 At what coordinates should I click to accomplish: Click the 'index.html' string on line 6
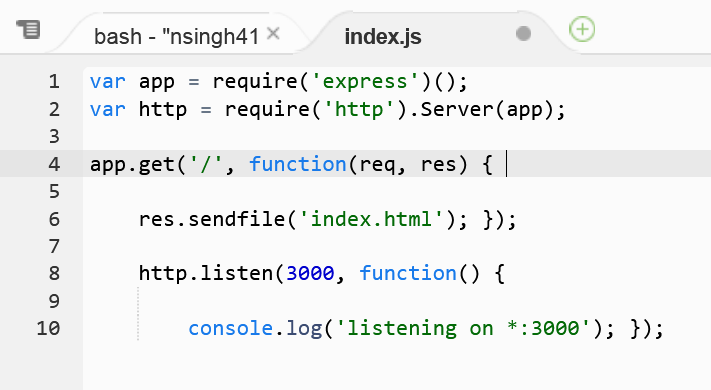point(370,219)
